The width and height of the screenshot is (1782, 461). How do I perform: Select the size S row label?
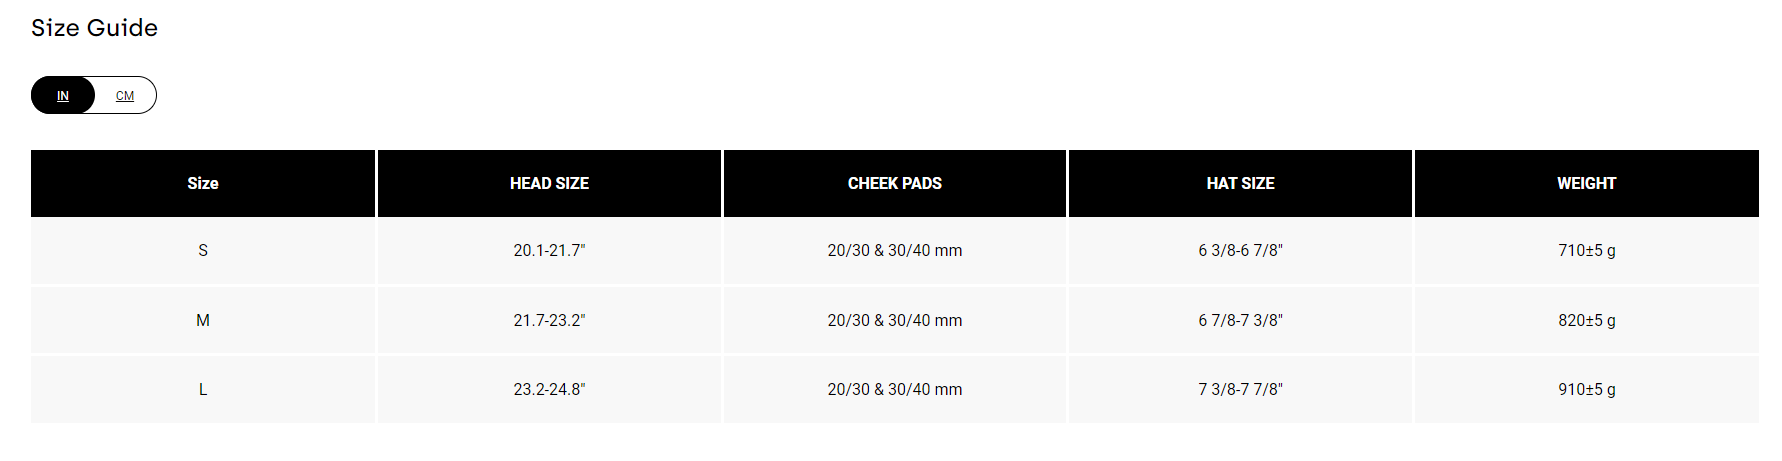203,250
